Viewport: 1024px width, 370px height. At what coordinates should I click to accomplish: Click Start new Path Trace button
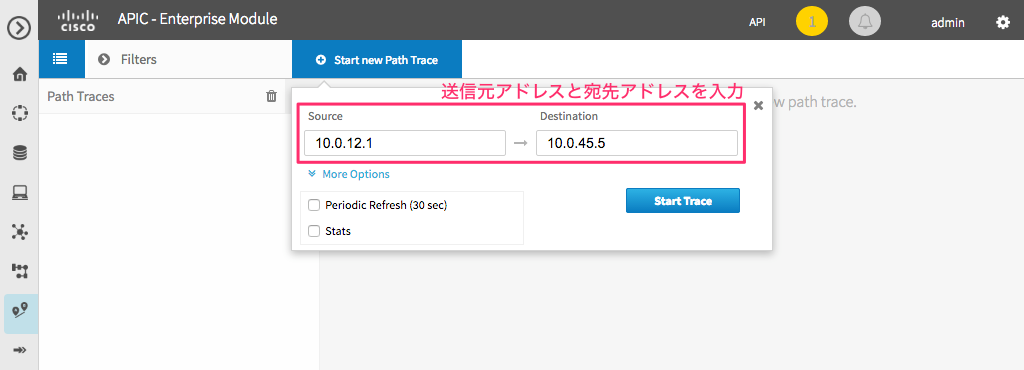(377, 59)
